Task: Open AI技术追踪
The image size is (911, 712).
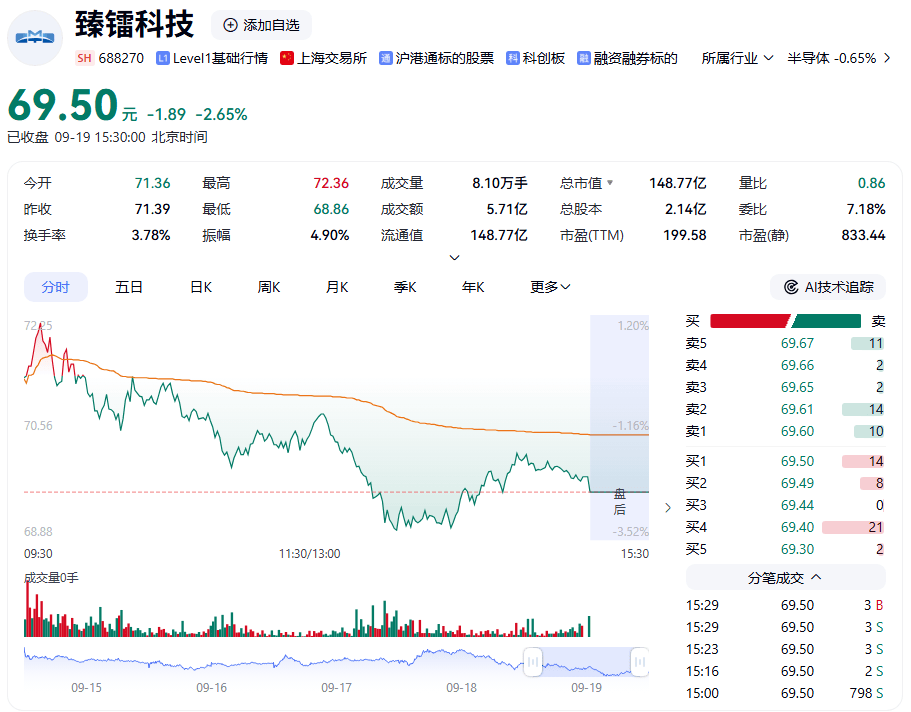Action: pyautogui.click(x=828, y=287)
